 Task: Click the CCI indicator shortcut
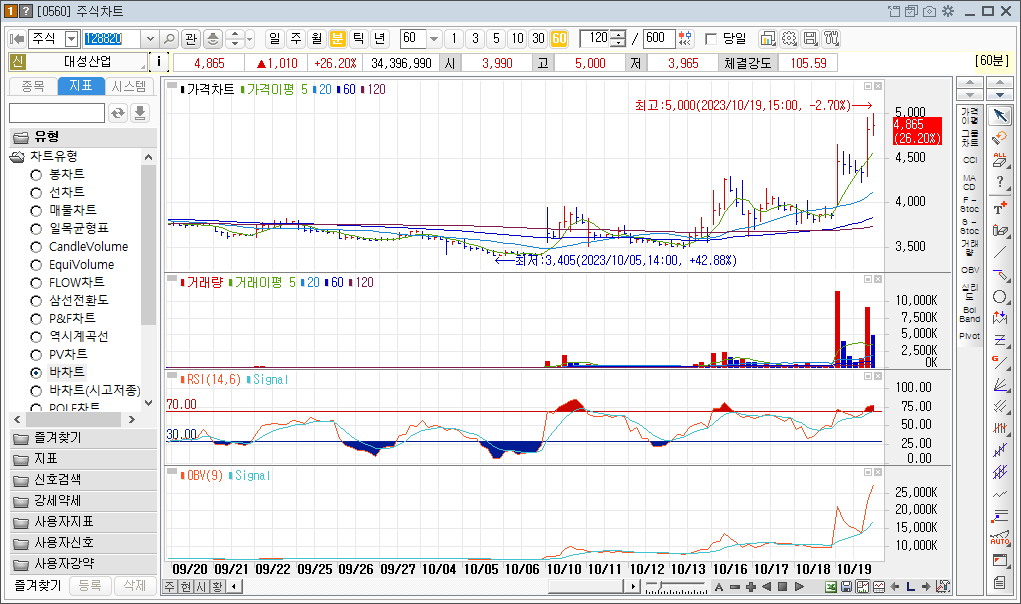[x=970, y=159]
